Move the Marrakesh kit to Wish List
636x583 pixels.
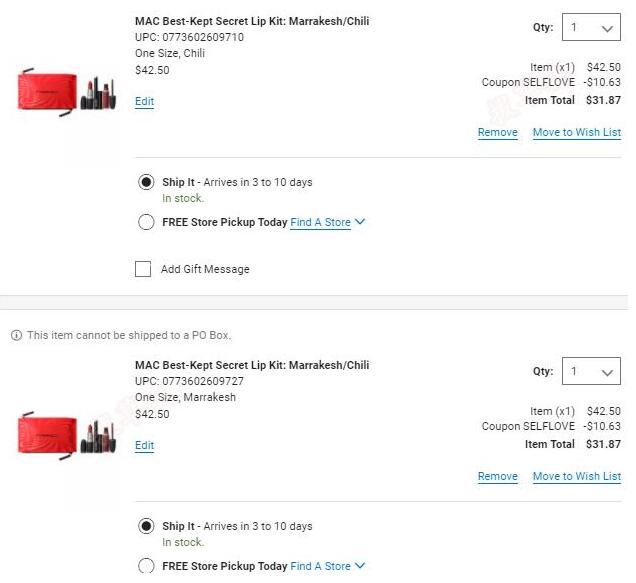[577, 476]
